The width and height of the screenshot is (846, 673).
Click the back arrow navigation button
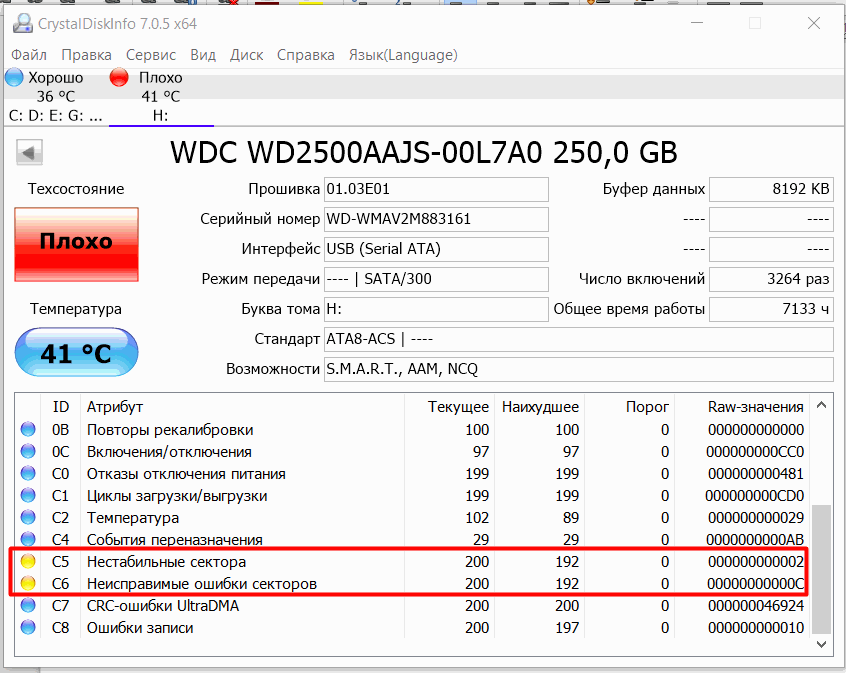pos(29,151)
